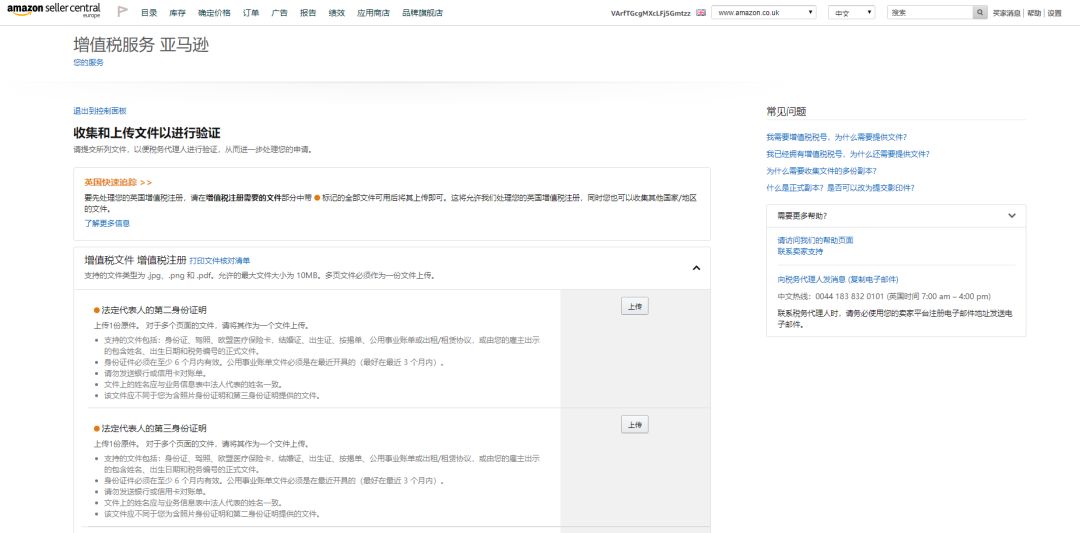Click the 了解更多信息 link
Viewport: 1080px width, 533px height.
tap(107, 223)
